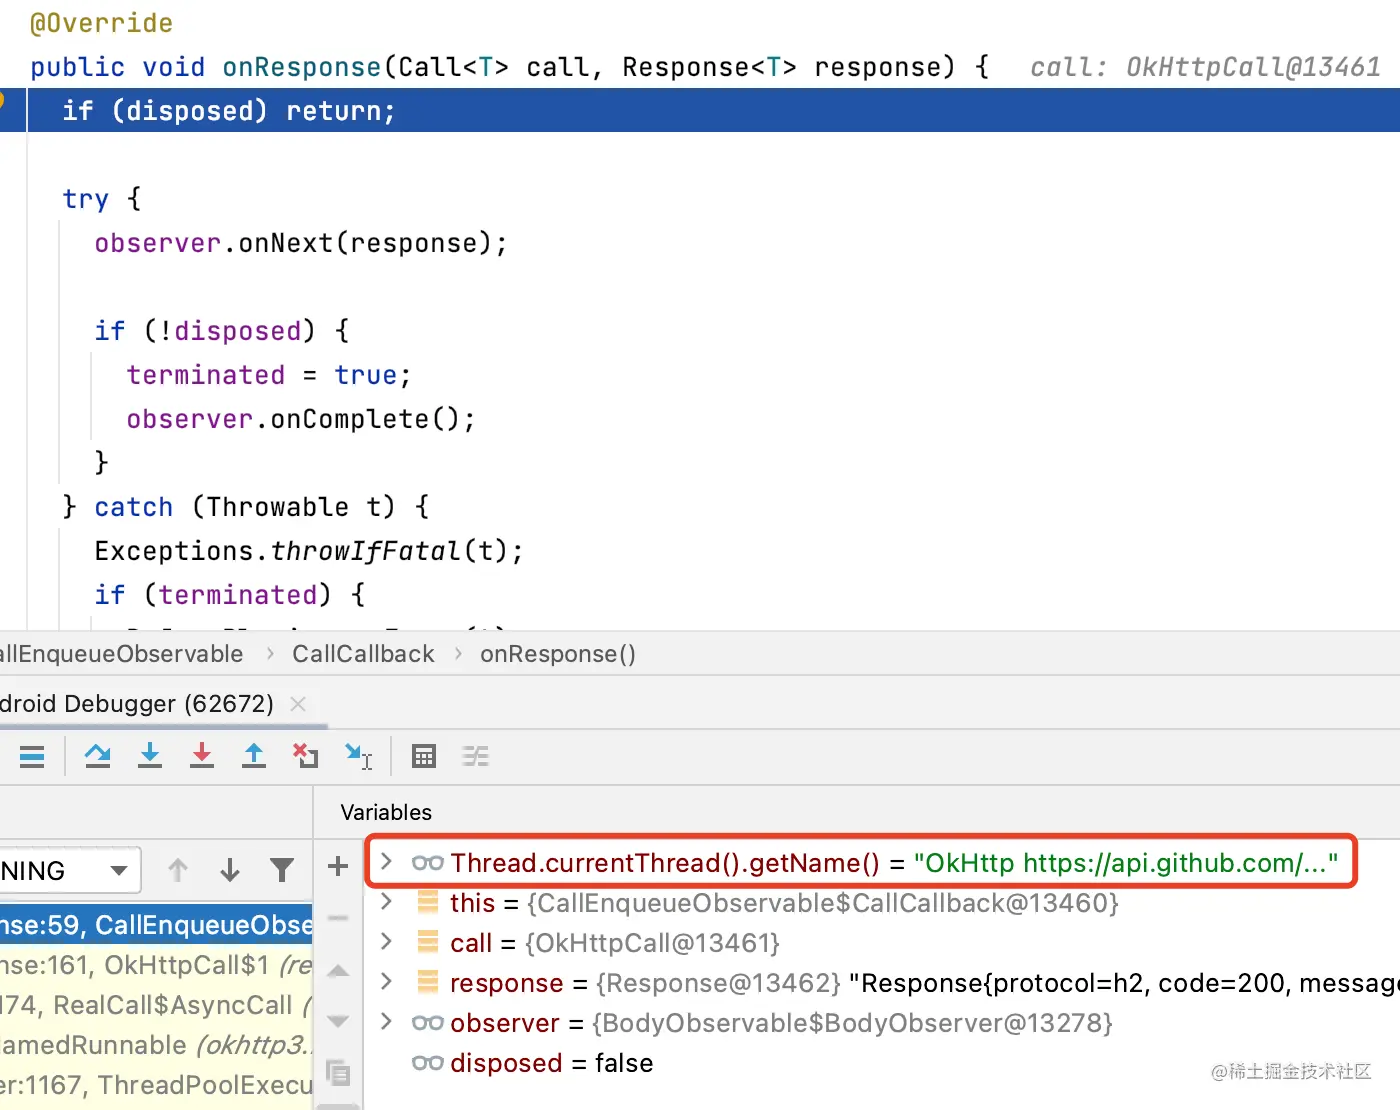The height and width of the screenshot is (1110, 1400).
Task: Click the field icon beside the this variable
Action: 428,903
